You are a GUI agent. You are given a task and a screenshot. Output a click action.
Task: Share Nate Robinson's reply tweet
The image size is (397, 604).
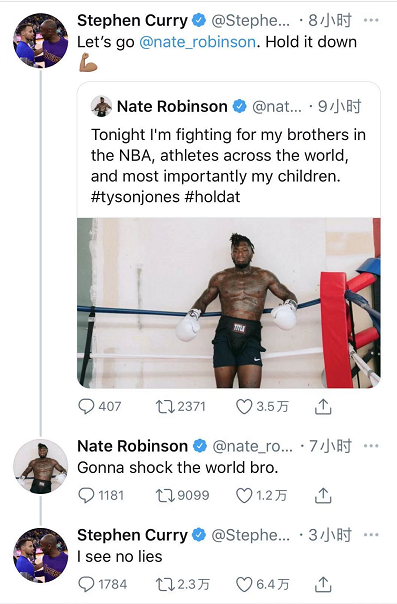pos(323,495)
